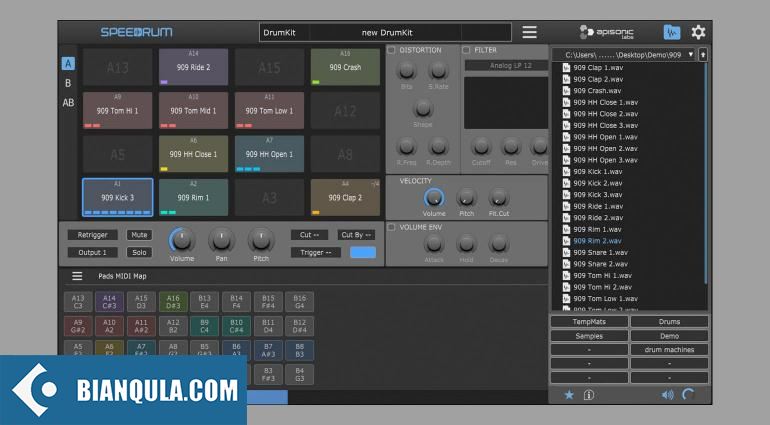Switch to pad bank AB
The height and width of the screenshot is (425, 770).
[68, 103]
